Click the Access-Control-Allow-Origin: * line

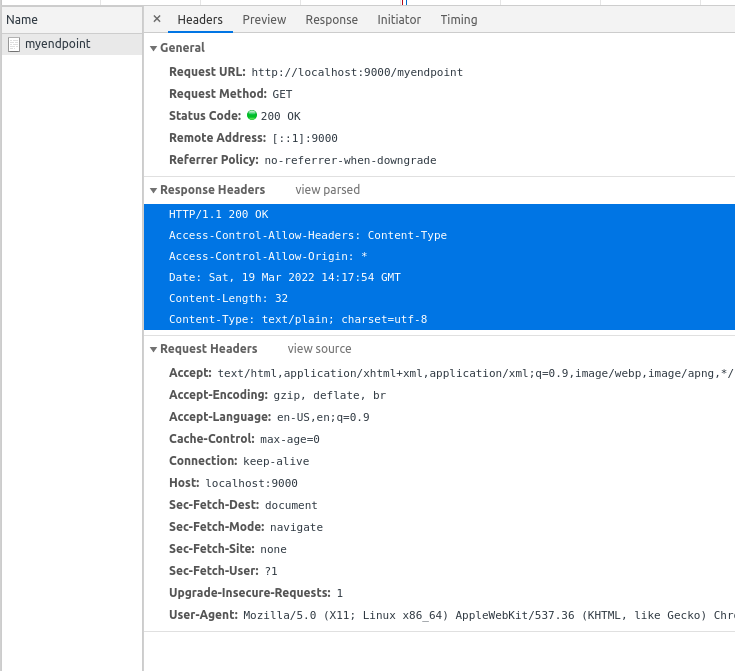click(268, 256)
